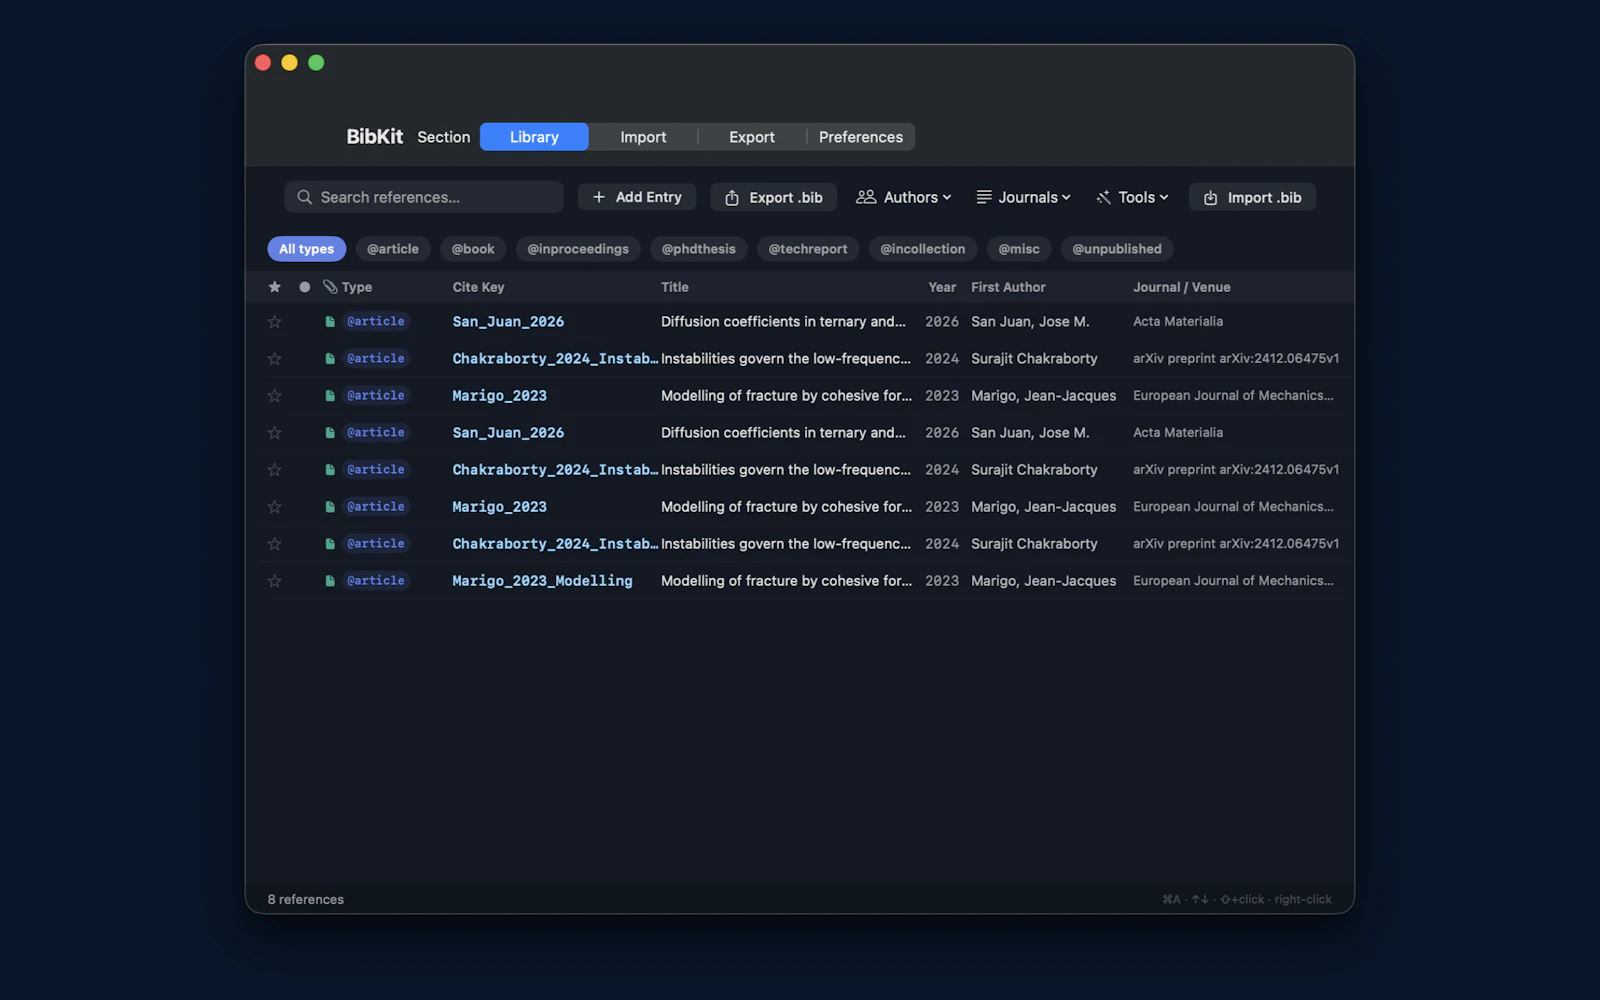Image resolution: width=1600 pixels, height=1000 pixels.
Task: Star the Marigo_2023_Modelling entry
Action: pyautogui.click(x=274, y=581)
